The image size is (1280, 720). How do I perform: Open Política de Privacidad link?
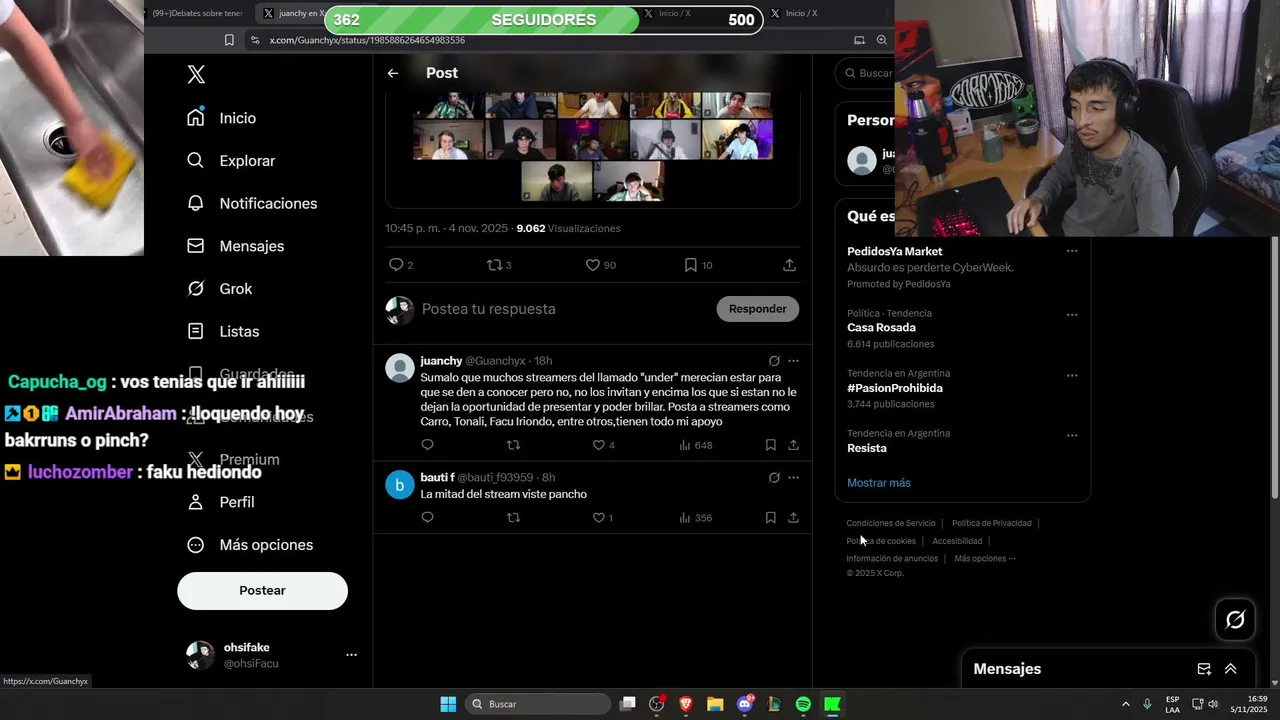991,523
